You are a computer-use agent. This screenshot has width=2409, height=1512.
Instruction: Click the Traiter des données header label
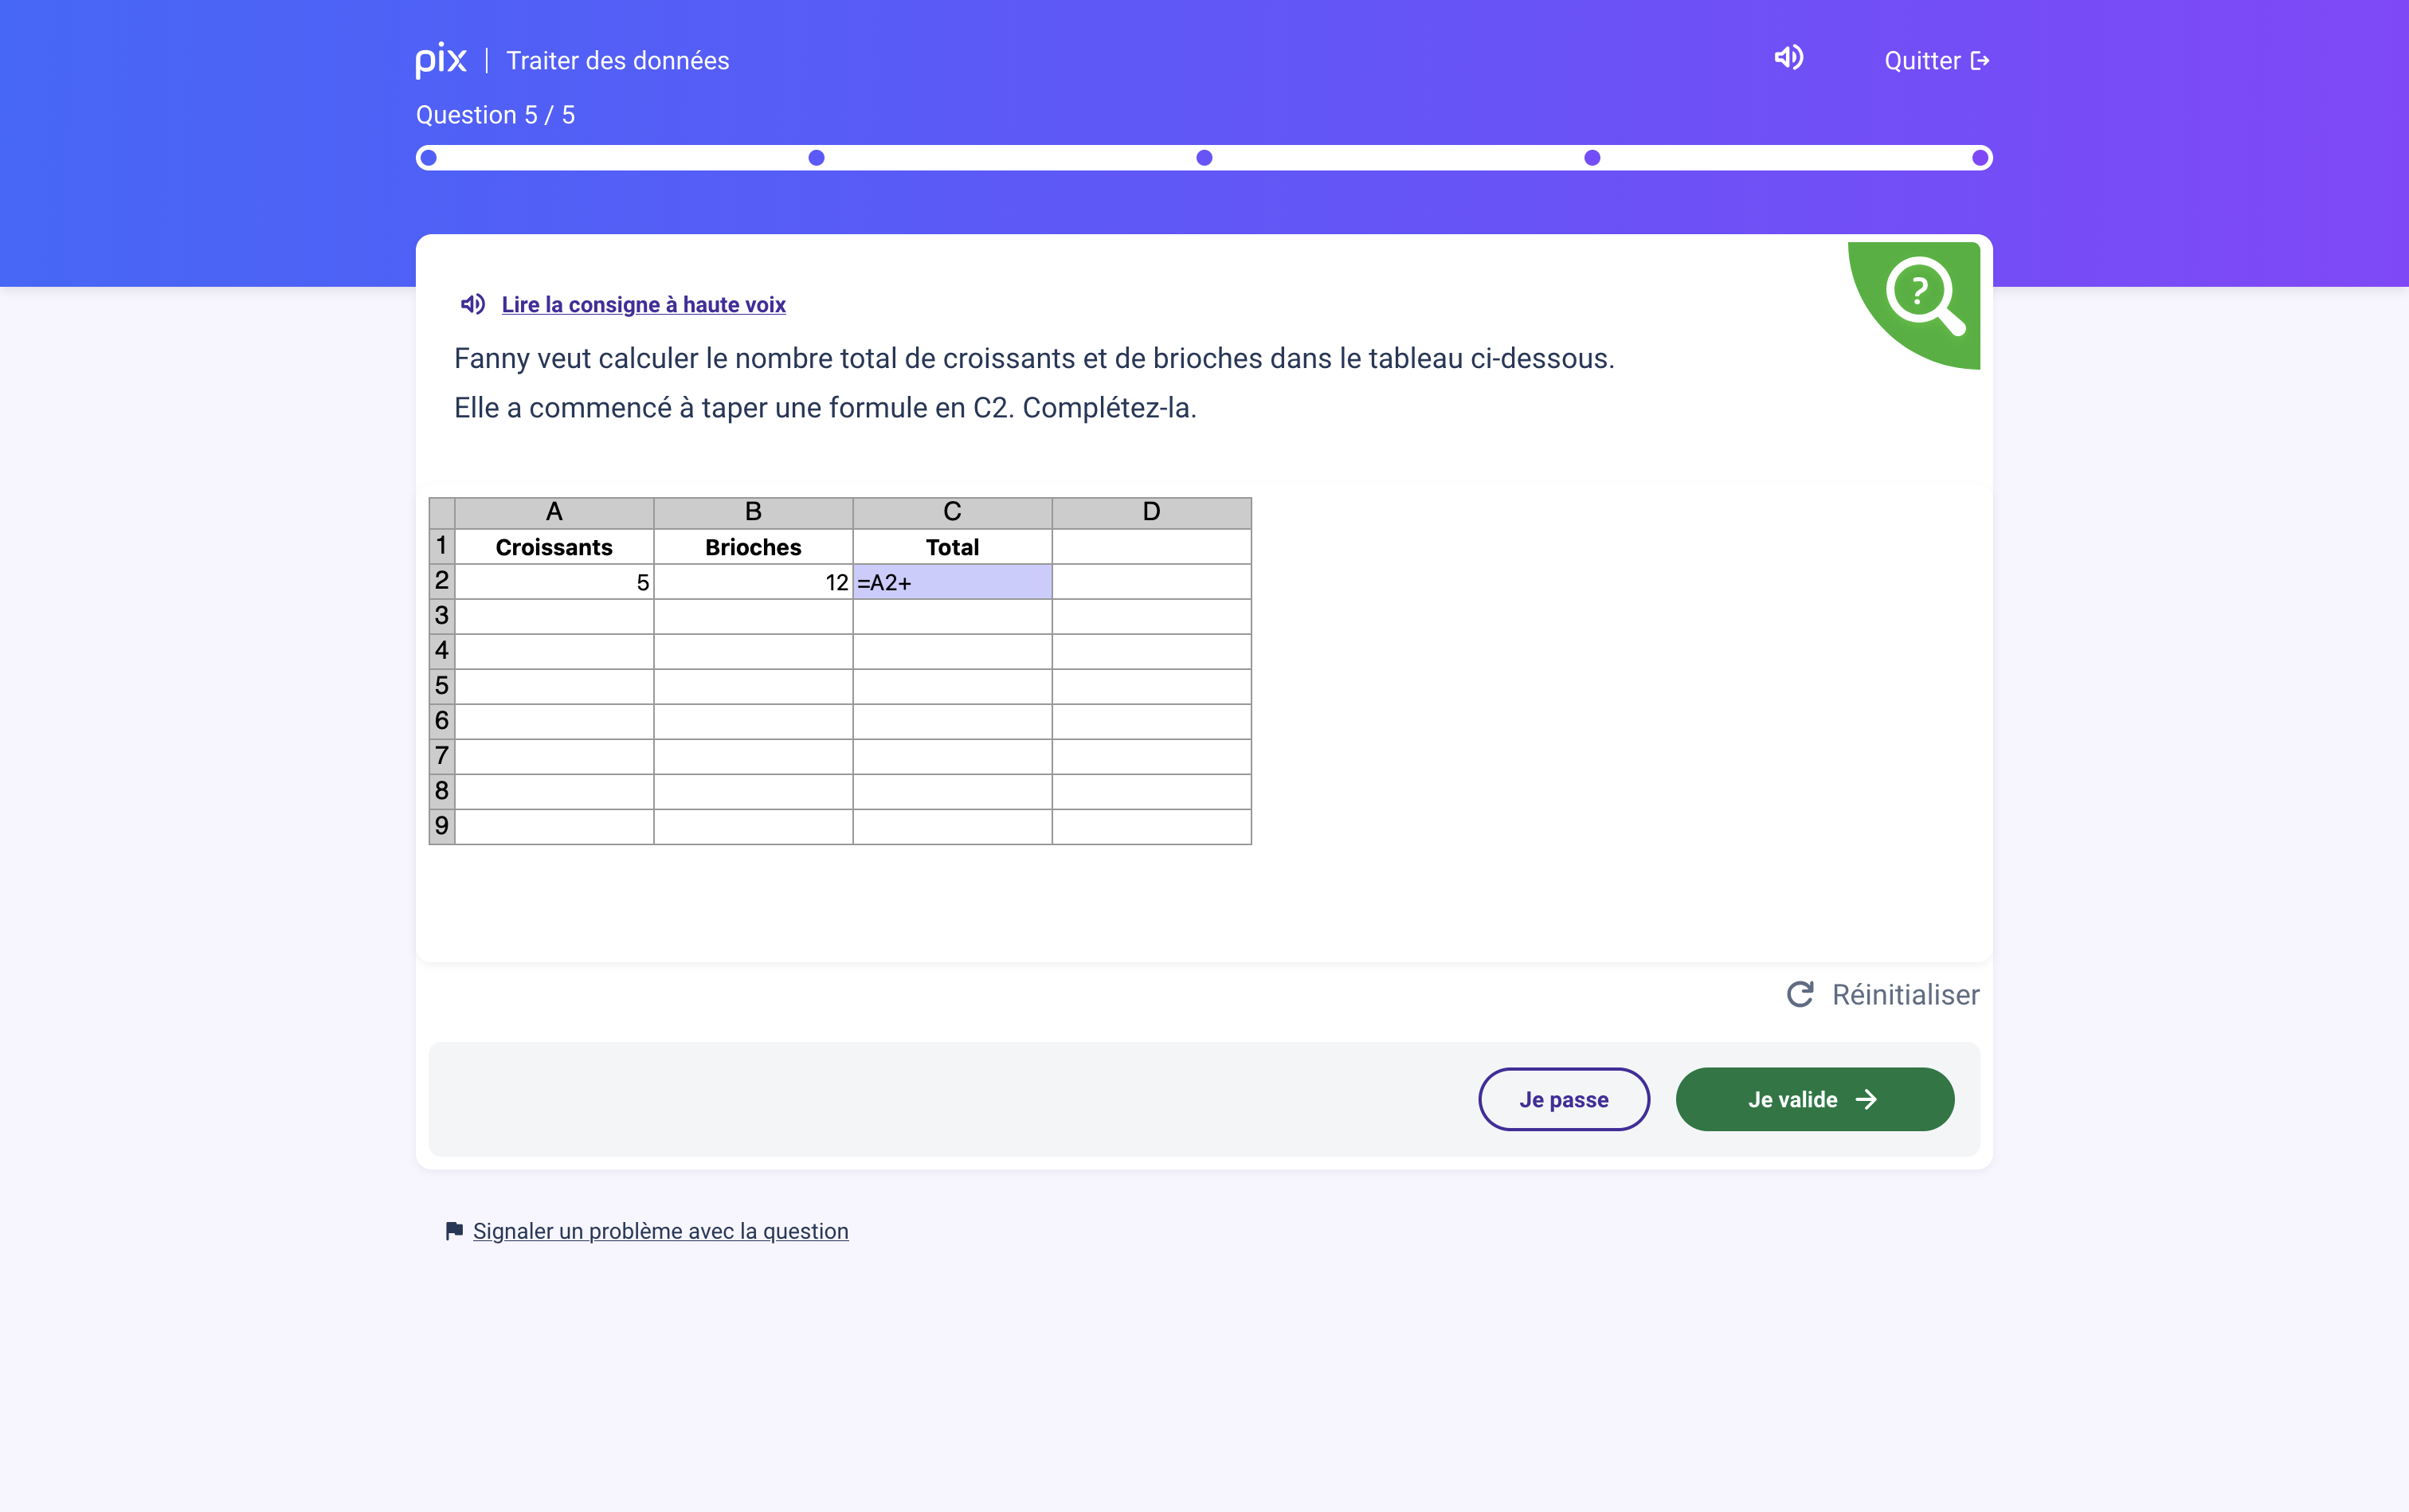617,60
